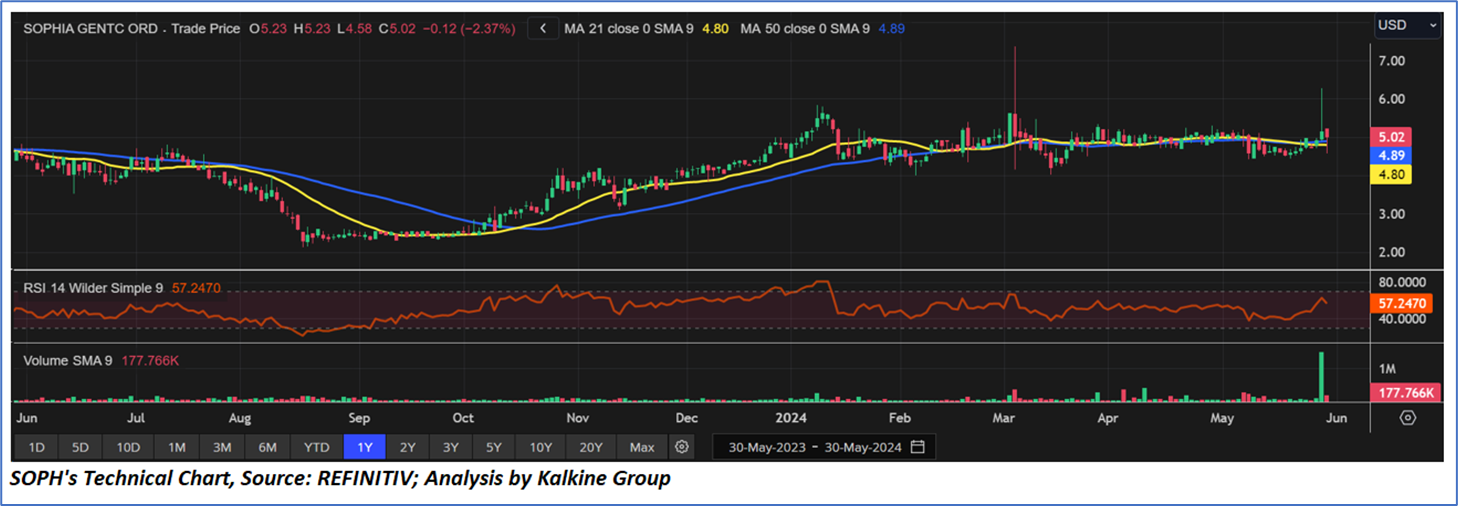Select the 5D time range
The image size is (1458, 506).
(x=82, y=447)
